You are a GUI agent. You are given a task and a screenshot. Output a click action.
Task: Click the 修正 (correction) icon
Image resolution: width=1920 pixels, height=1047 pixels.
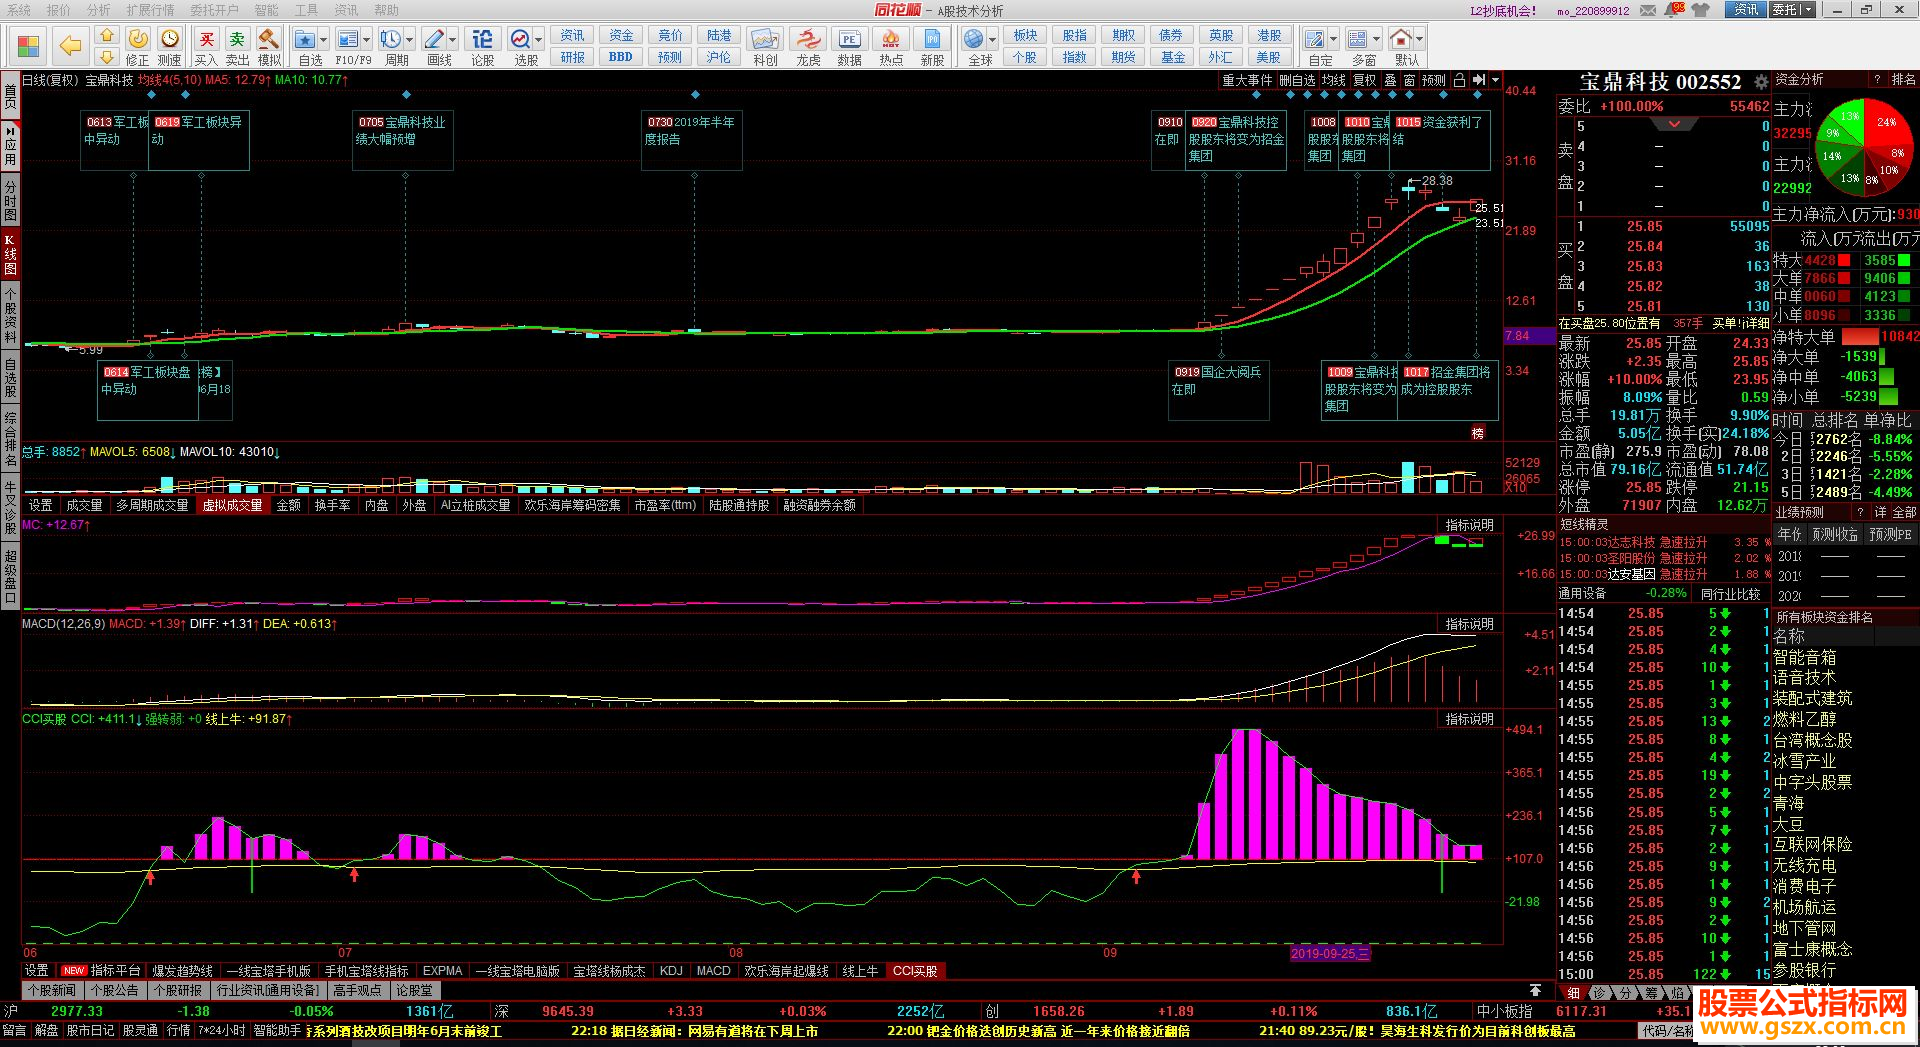(138, 39)
